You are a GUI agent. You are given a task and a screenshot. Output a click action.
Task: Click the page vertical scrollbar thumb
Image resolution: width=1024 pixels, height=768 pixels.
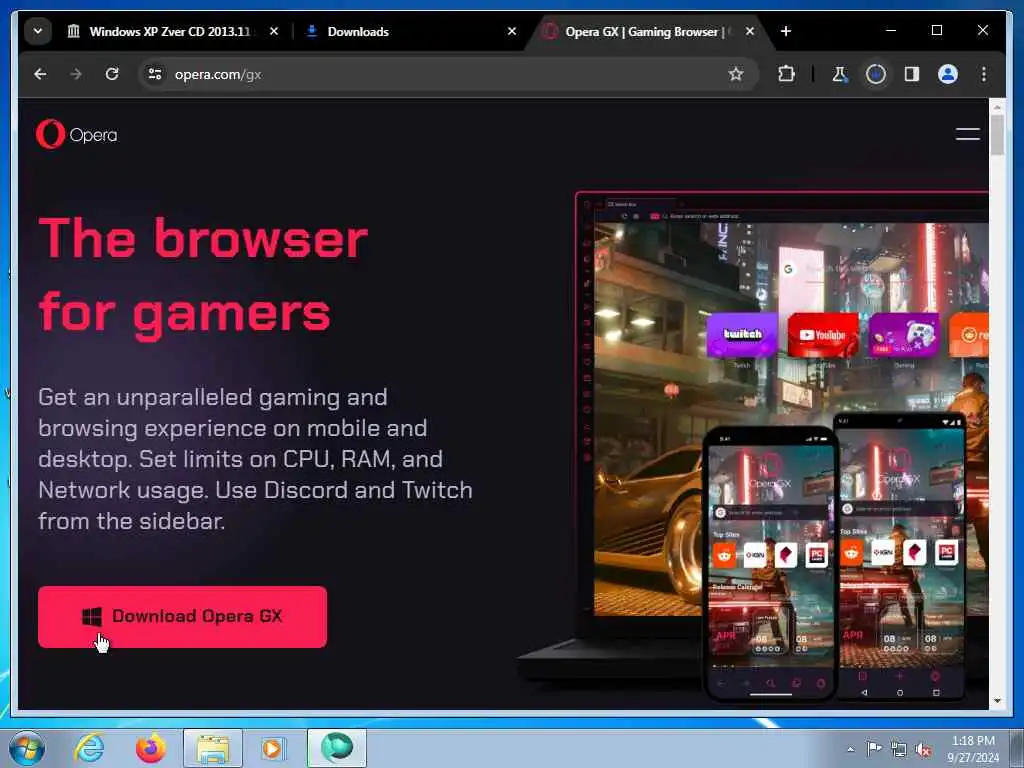pos(997,135)
